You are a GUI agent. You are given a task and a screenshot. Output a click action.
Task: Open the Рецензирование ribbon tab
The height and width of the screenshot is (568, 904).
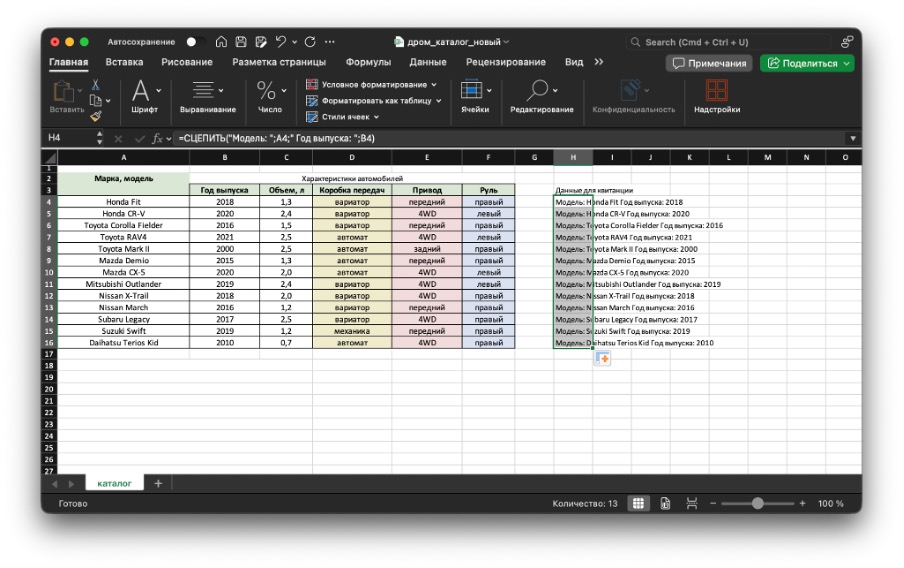[506, 62]
